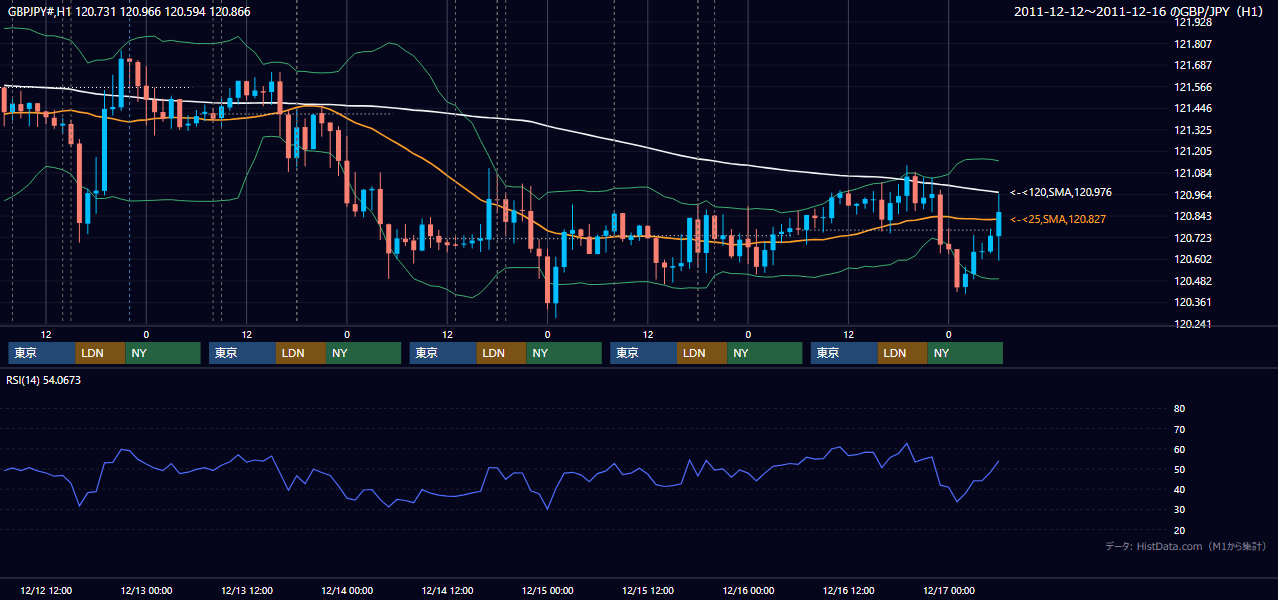Select the 12/16 12:00 time axis label

click(x=849, y=590)
